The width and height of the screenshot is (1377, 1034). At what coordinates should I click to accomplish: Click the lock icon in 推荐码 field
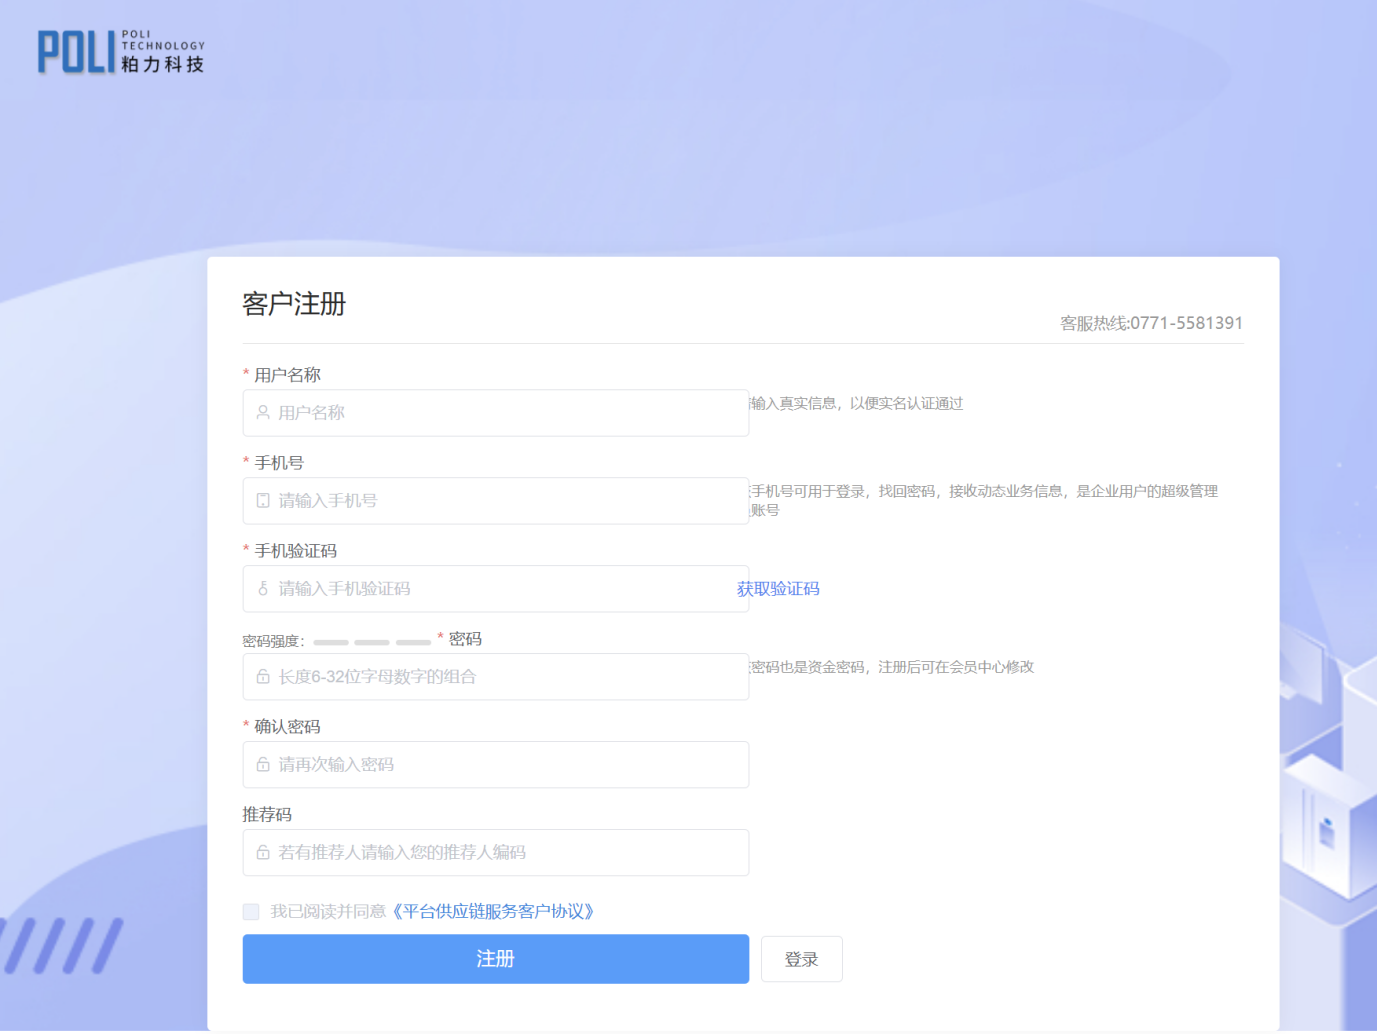261,852
